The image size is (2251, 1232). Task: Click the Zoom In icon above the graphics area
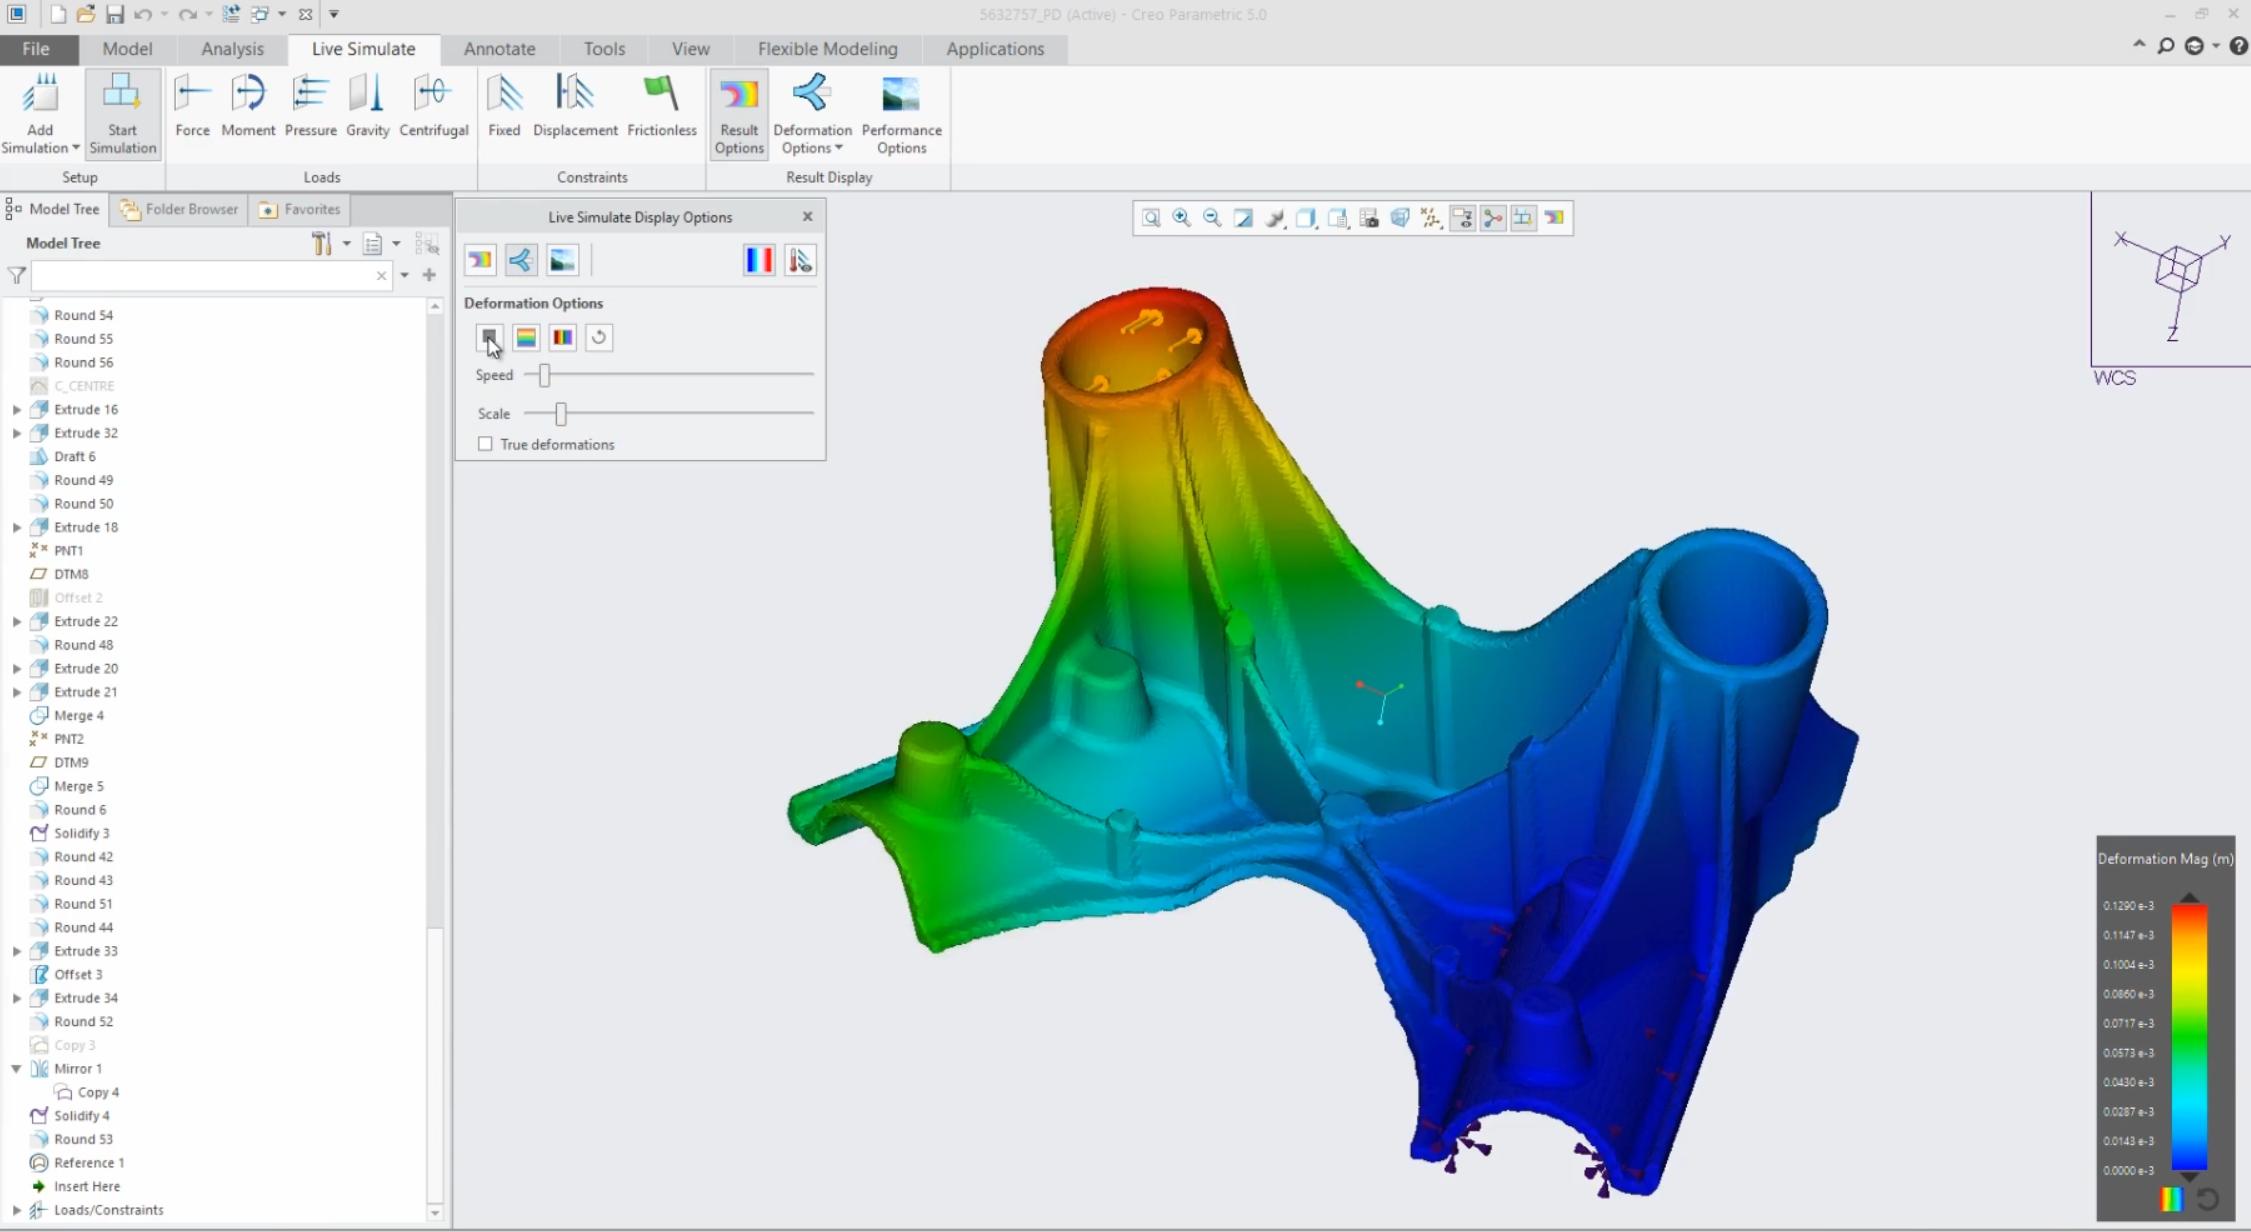(x=1181, y=217)
